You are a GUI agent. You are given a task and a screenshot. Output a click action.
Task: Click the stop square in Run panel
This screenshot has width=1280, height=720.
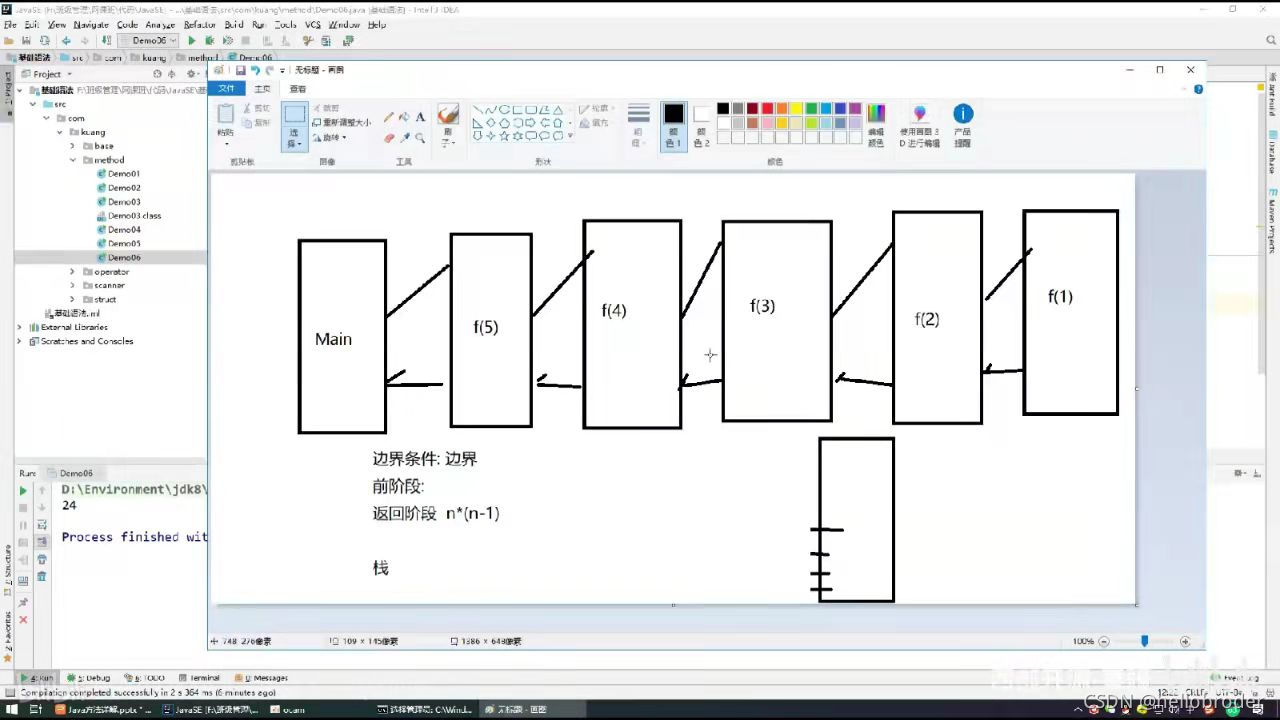pyautogui.click(x=23, y=508)
